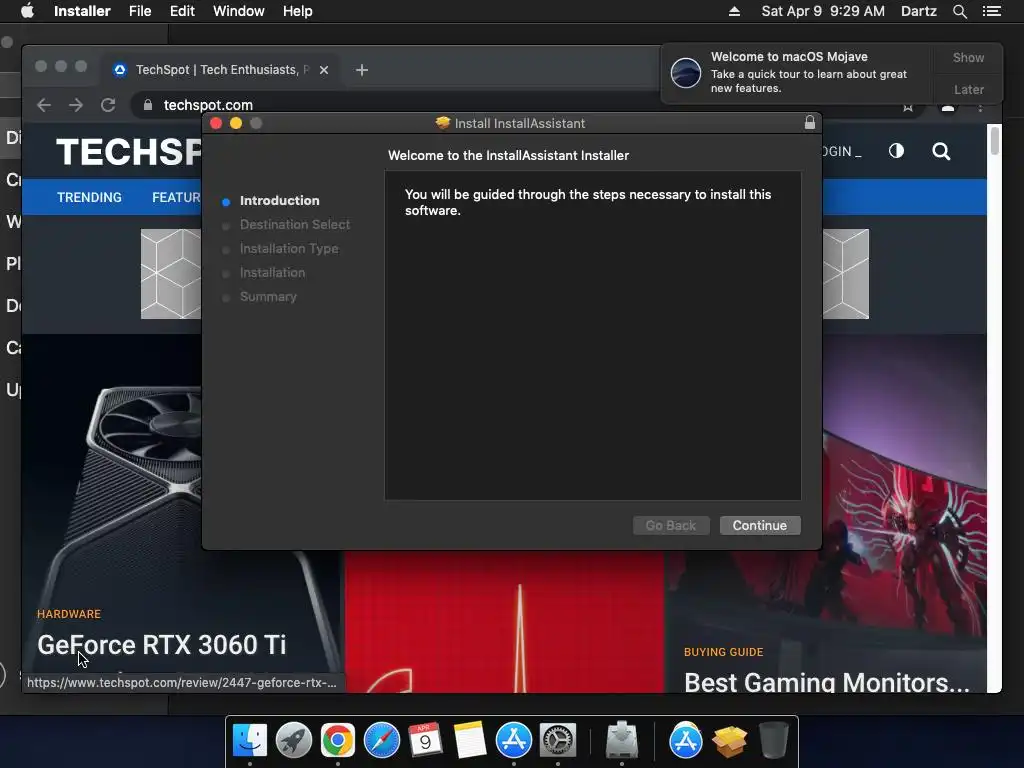Click the TechSpot logo

(x=129, y=152)
